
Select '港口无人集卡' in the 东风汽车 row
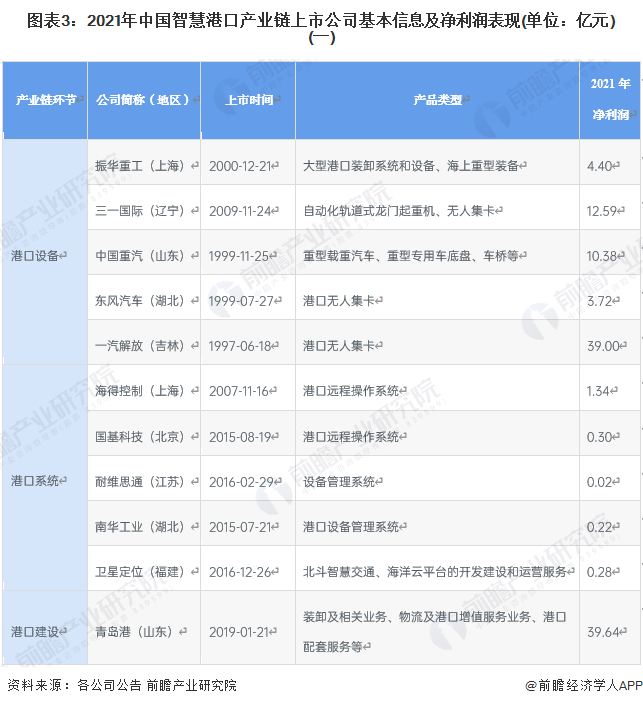pos(339,301)
